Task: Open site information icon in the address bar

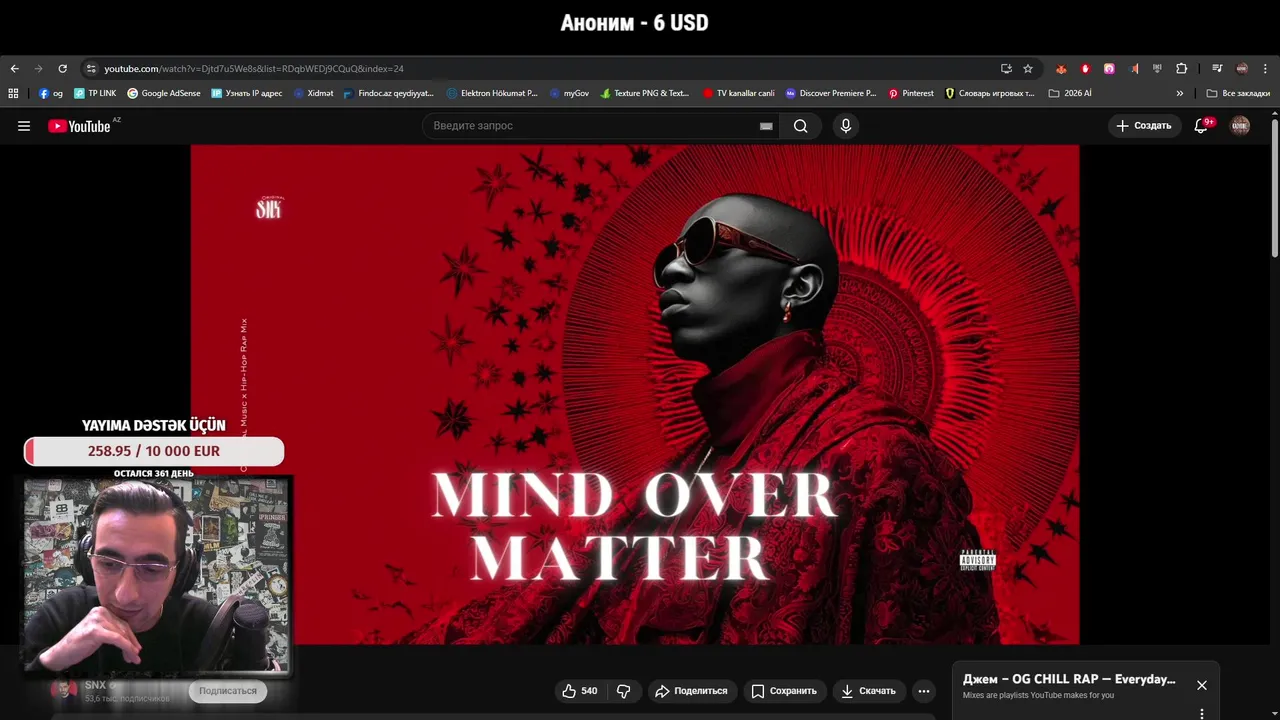Action: pyautogui.click(x=91, y=69)
